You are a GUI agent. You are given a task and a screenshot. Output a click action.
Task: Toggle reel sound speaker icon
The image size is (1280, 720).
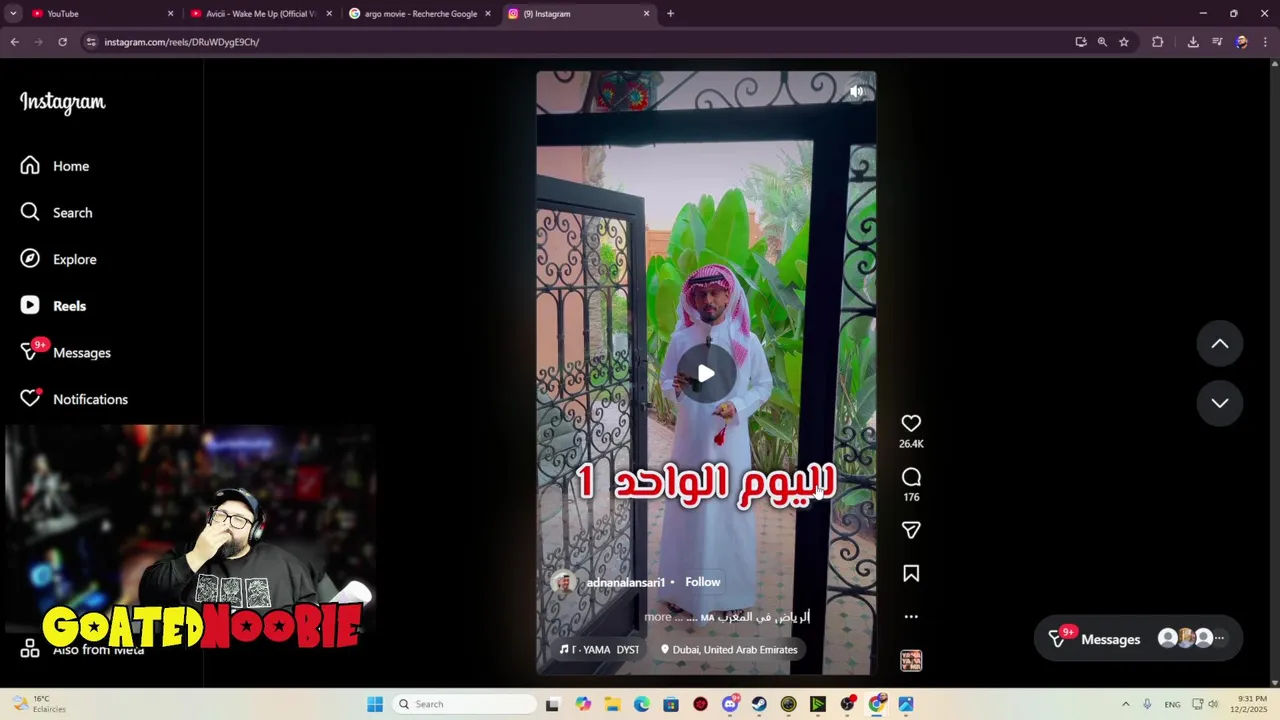point(857,91)
